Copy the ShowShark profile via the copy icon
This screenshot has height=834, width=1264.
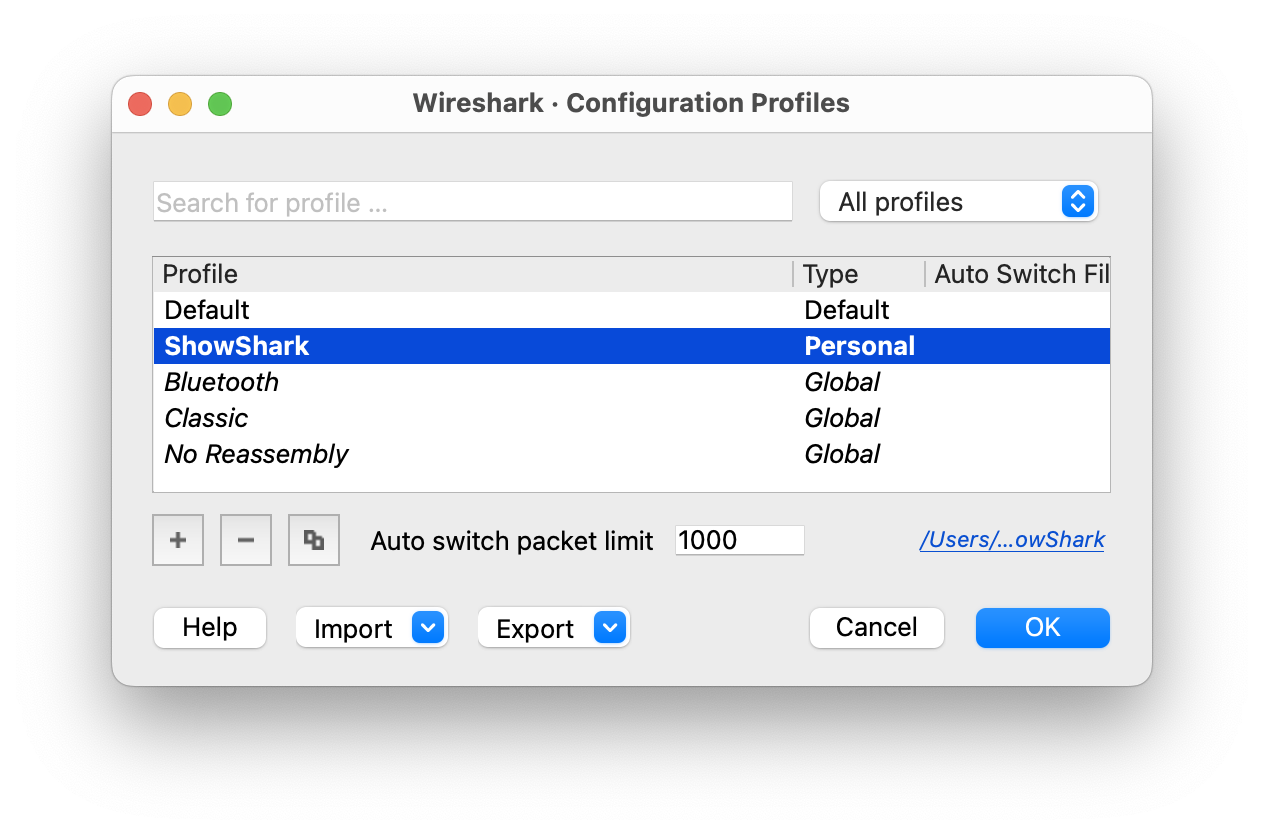[x=313, y=539]
